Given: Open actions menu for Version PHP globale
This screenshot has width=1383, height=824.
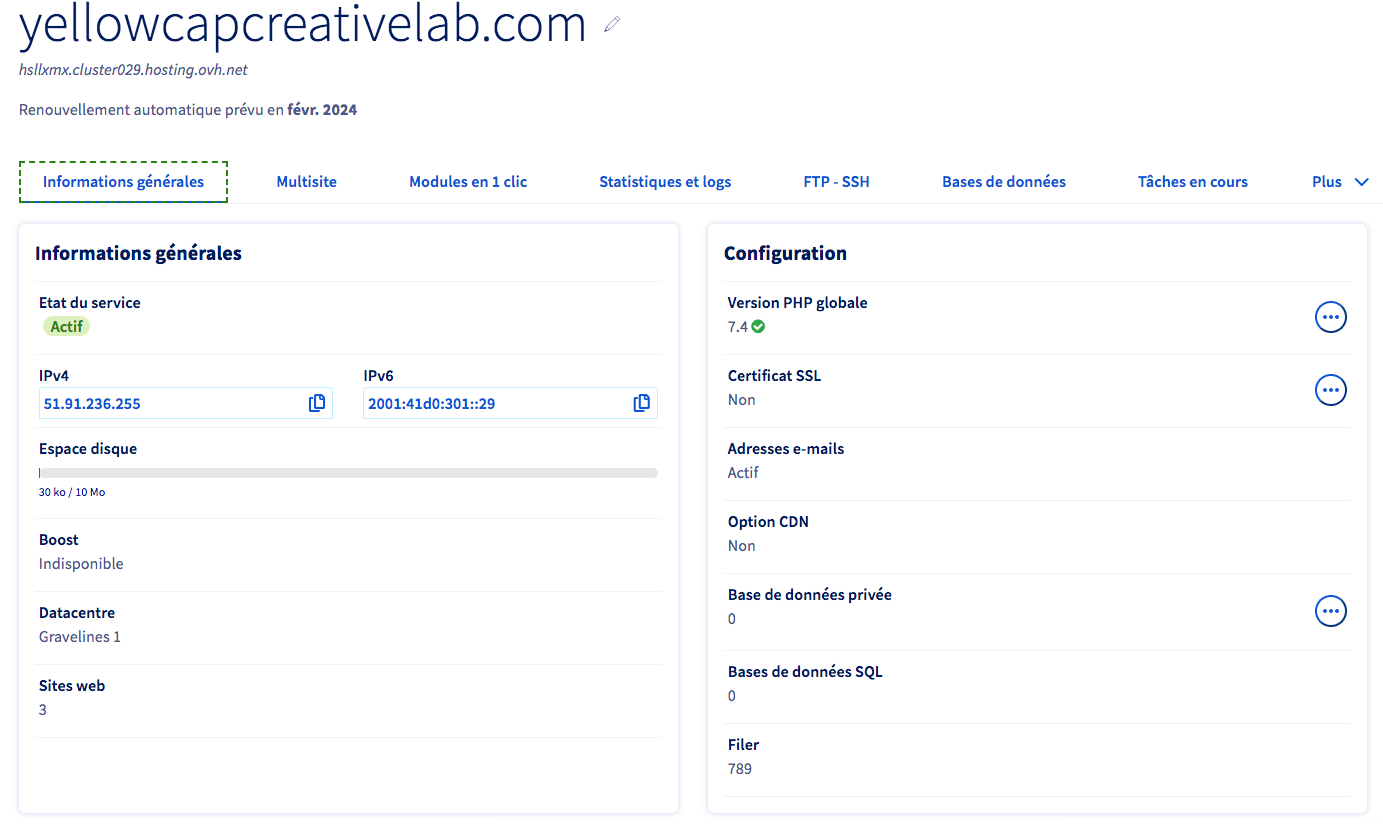Looking at the screenshot, I should click(1330, 317).
